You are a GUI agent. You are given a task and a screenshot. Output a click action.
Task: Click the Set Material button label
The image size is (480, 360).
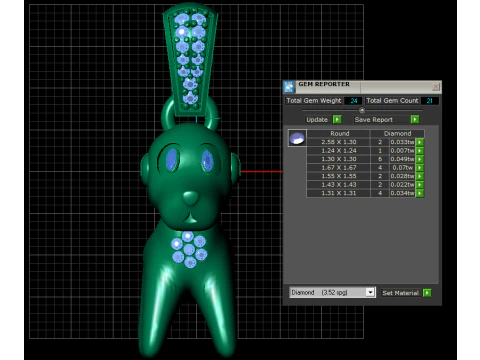400,293
